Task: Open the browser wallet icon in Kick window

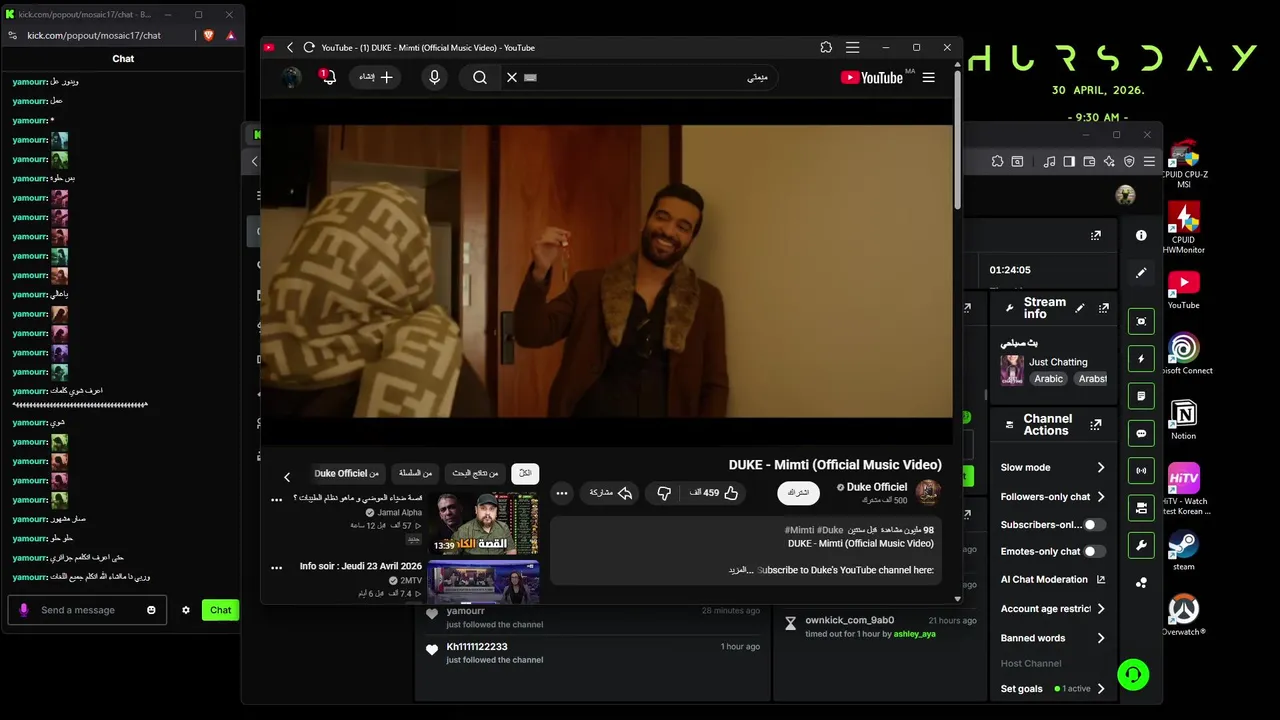Action: coord(1089,161)
